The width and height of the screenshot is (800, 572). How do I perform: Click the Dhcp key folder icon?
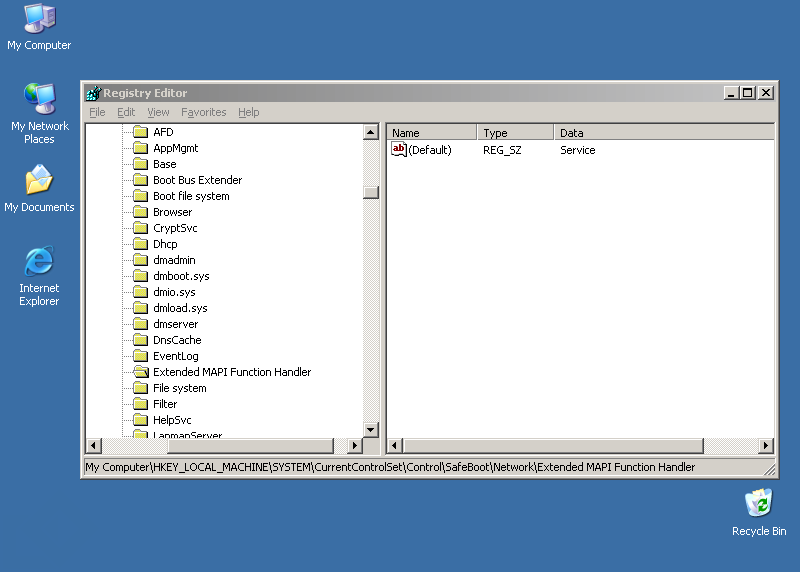[x=140, y=244]
